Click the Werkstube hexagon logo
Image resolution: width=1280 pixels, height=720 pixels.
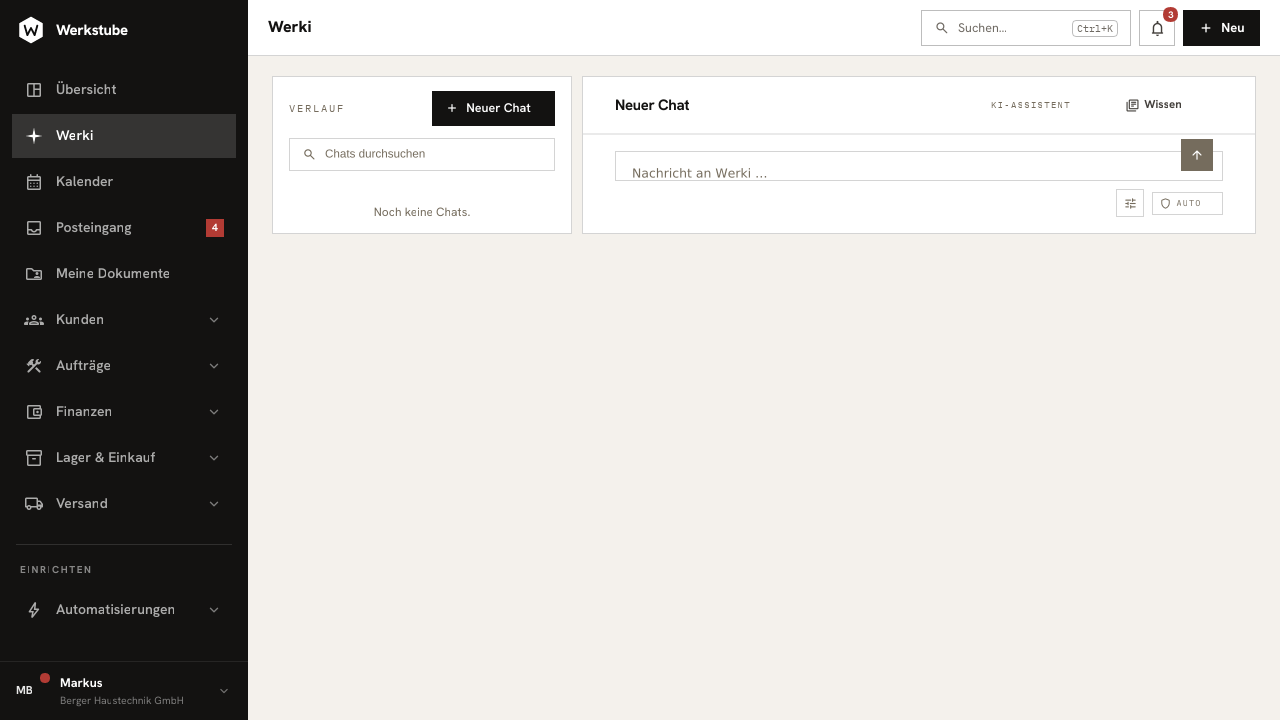click(x=31, y=30)
